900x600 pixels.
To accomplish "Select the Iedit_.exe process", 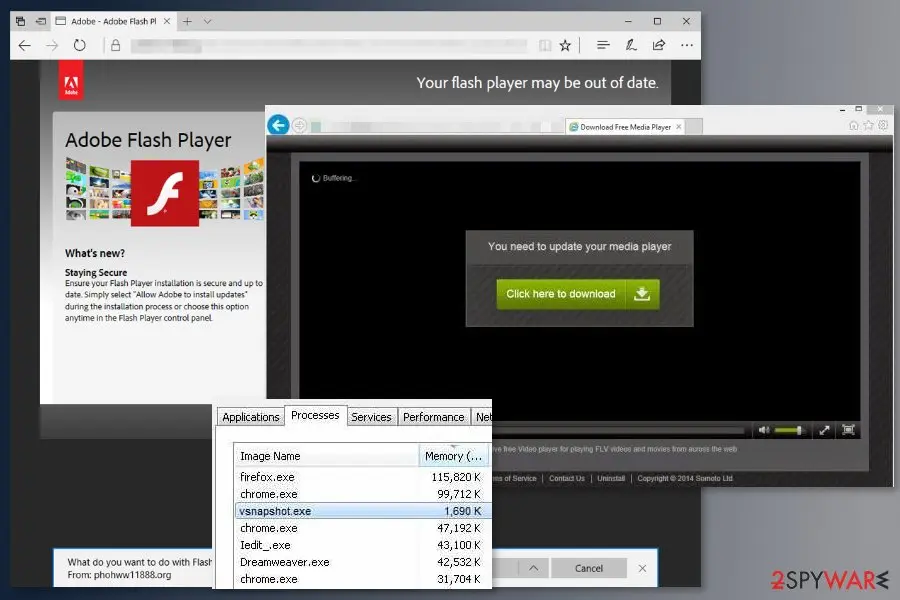I will 362,545.
